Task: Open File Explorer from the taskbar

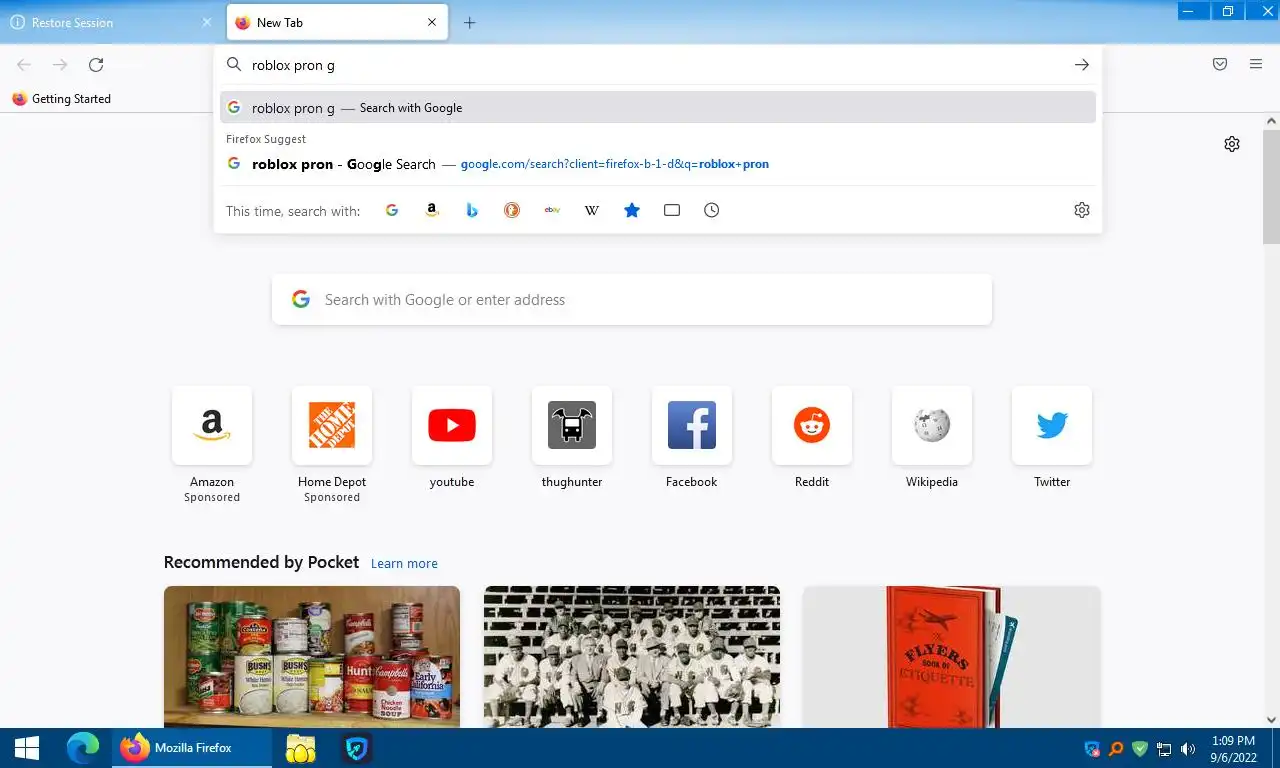Action: (x=301, y=748)
